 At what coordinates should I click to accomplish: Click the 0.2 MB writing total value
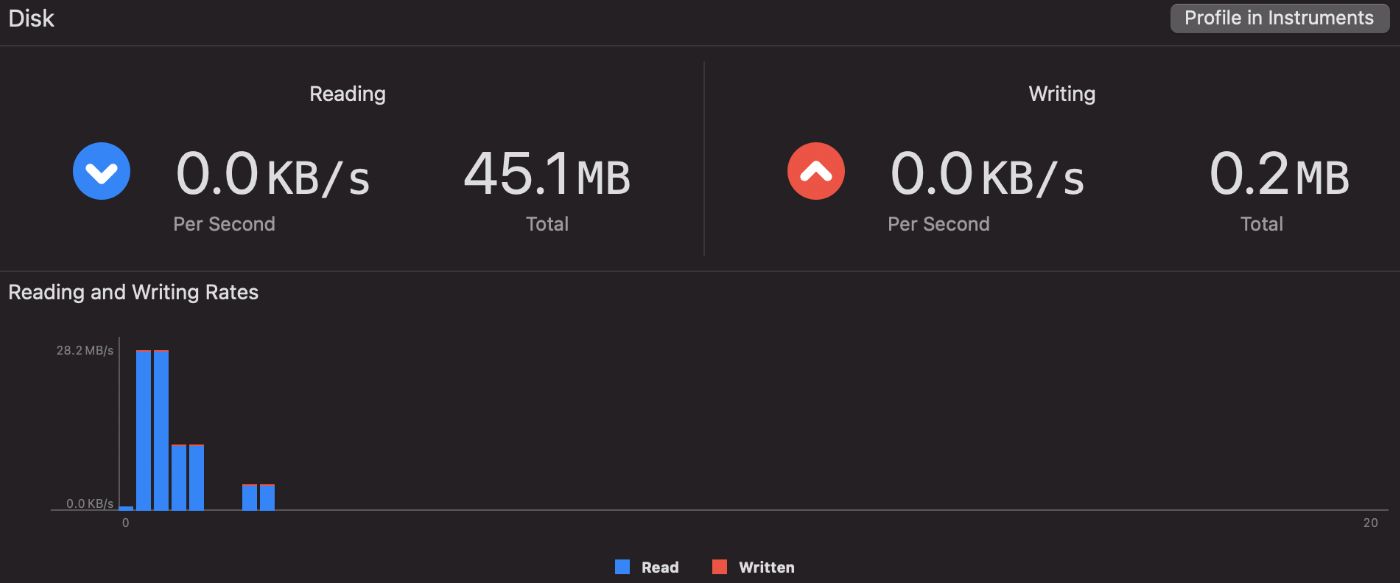point(1278,174)
